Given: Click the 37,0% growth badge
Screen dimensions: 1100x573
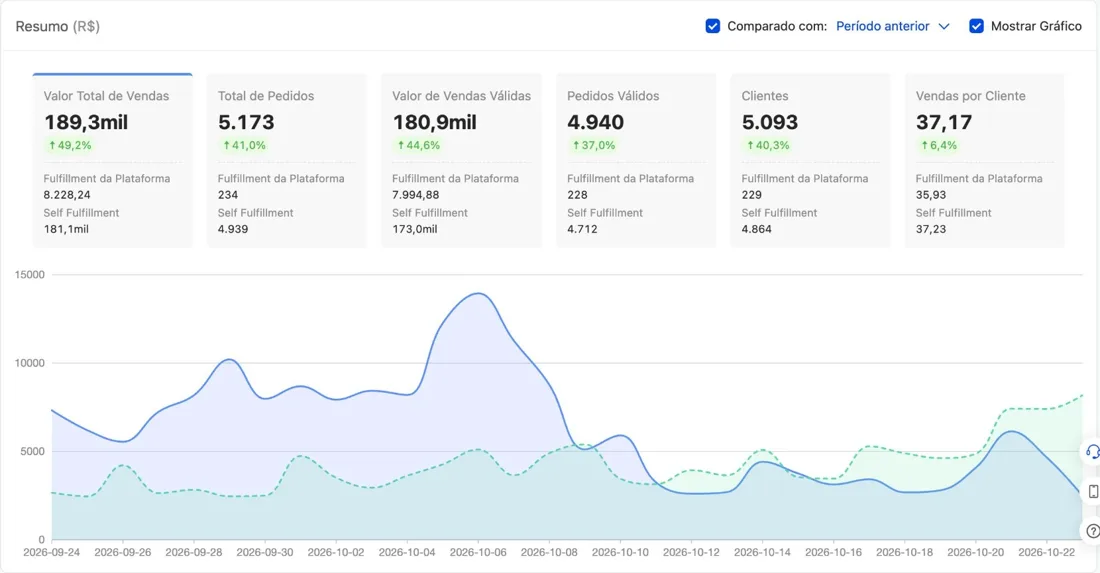Looking at the screenshot, I should point(593,145).
